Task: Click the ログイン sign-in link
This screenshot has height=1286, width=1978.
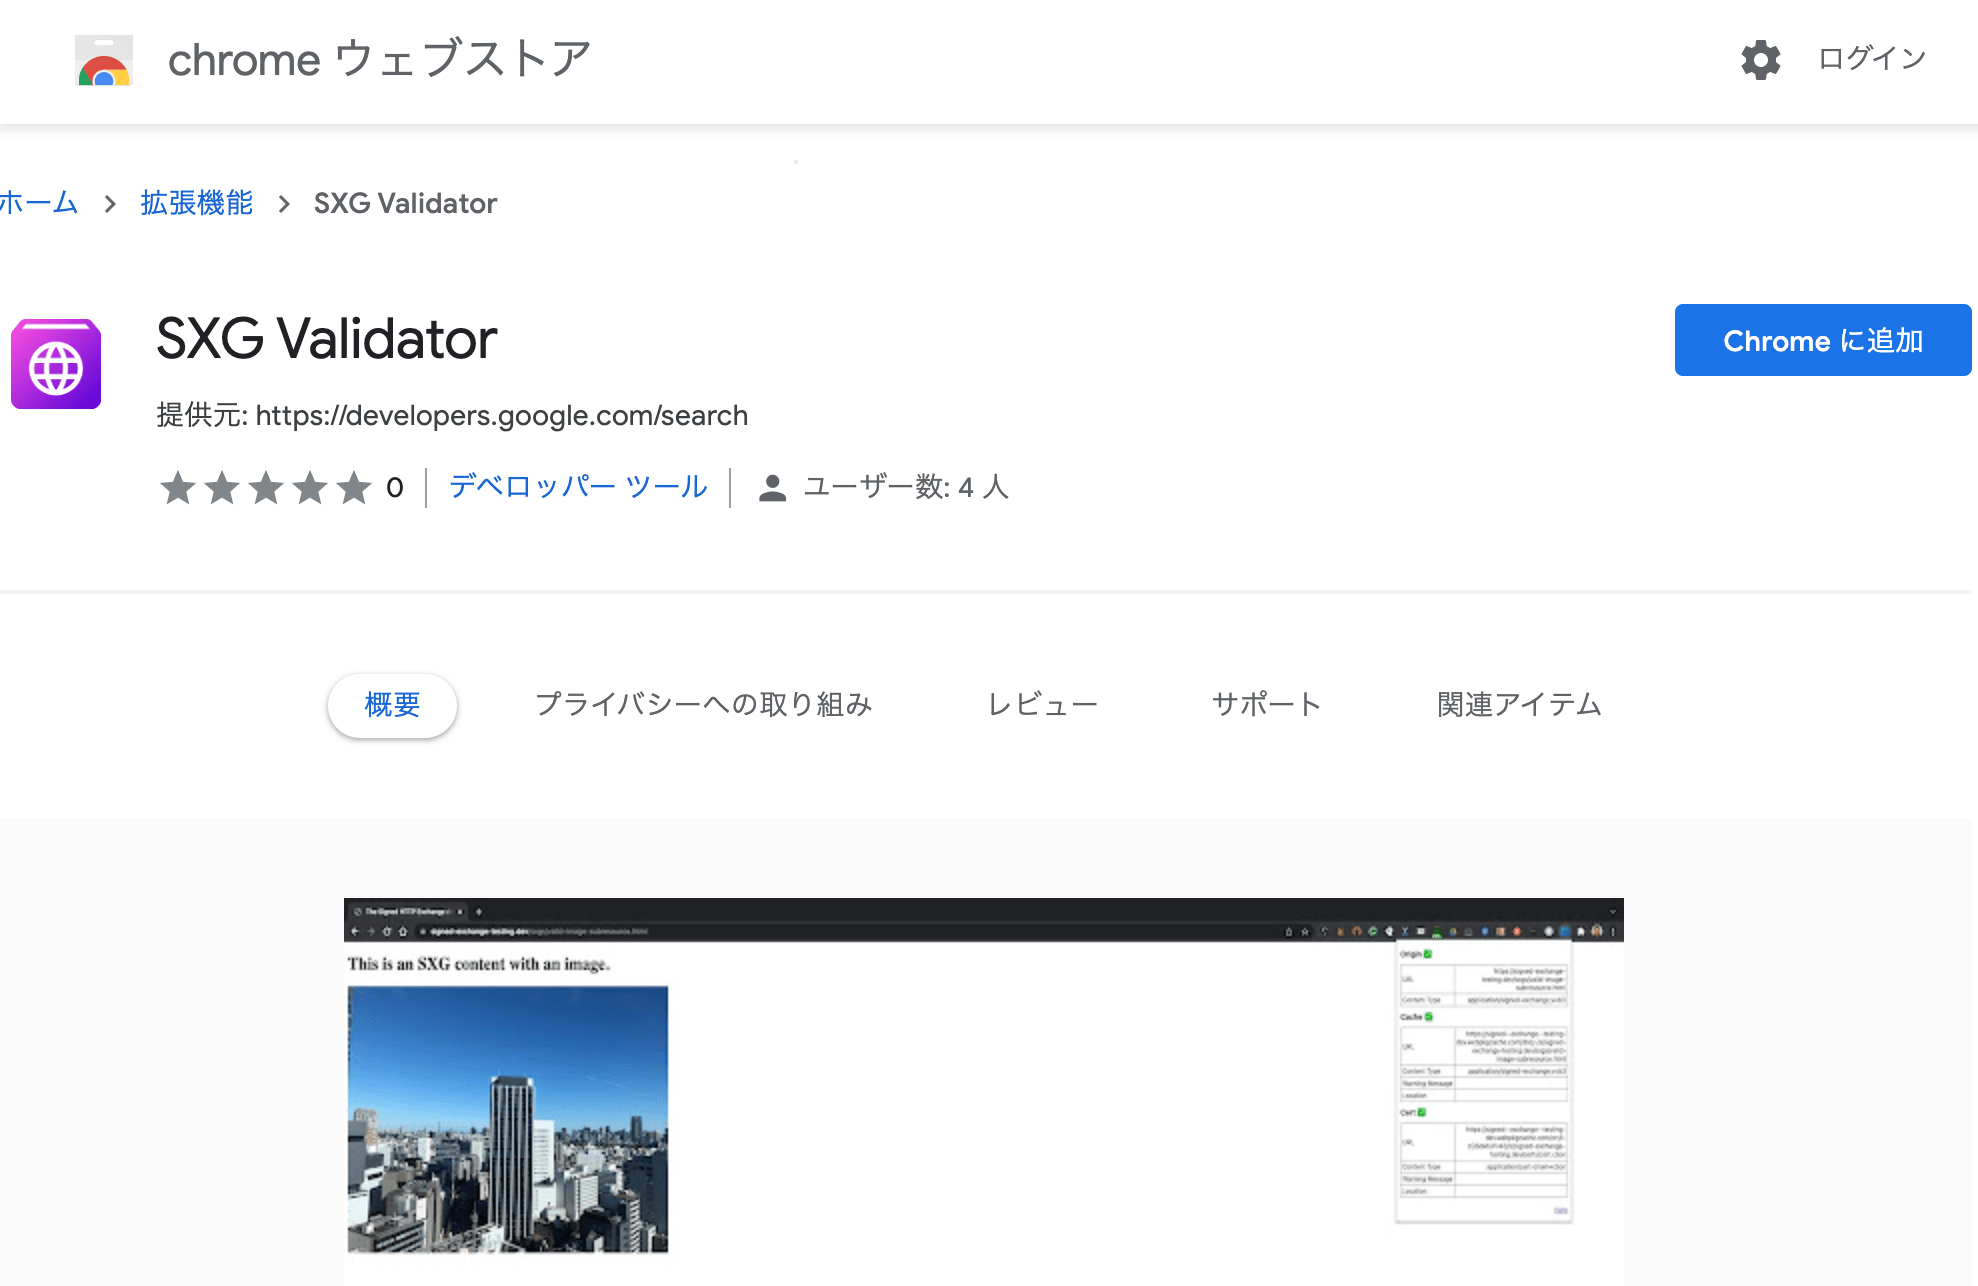Action: pos(1872,59)
